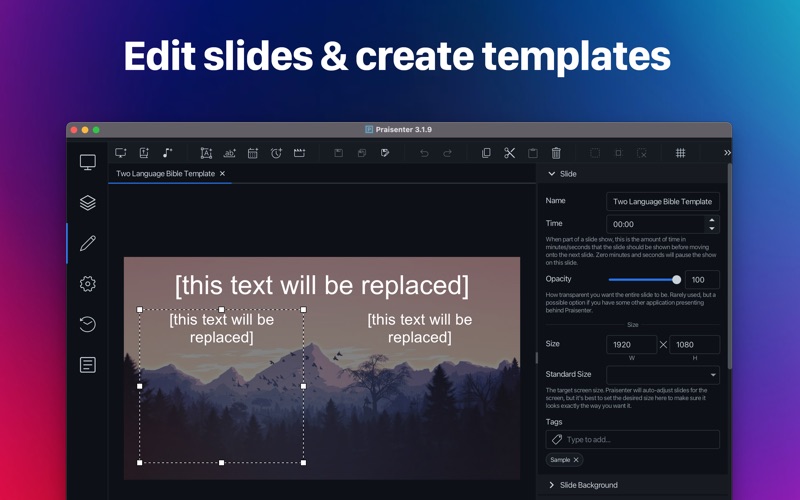
Task: Click the deselect dashed-square X icon
Action: 642,153
